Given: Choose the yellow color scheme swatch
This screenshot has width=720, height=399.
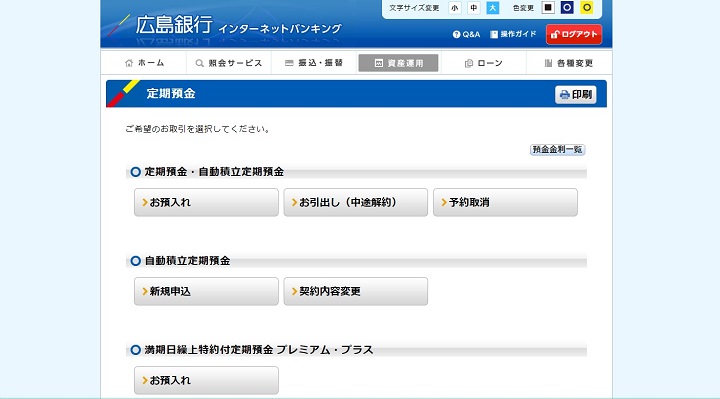Looking at the screenshot, I should (586, 7).
